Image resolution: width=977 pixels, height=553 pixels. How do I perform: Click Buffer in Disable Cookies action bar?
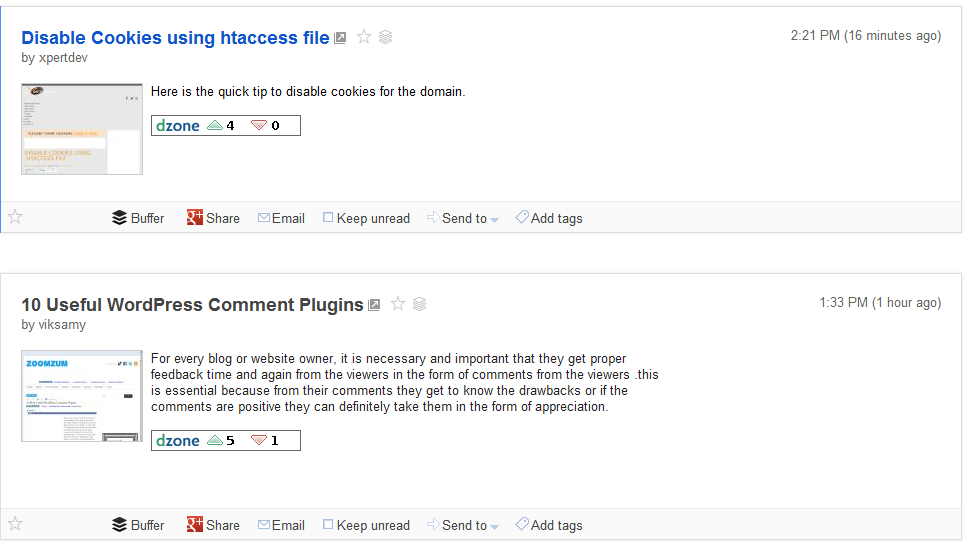[x=138, y=218]
